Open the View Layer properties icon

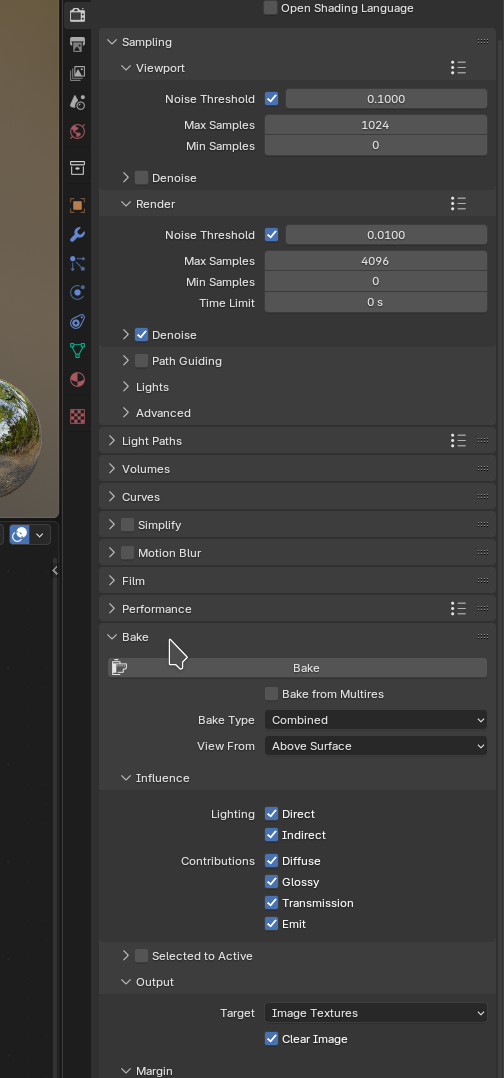click(x=78, y=74)
